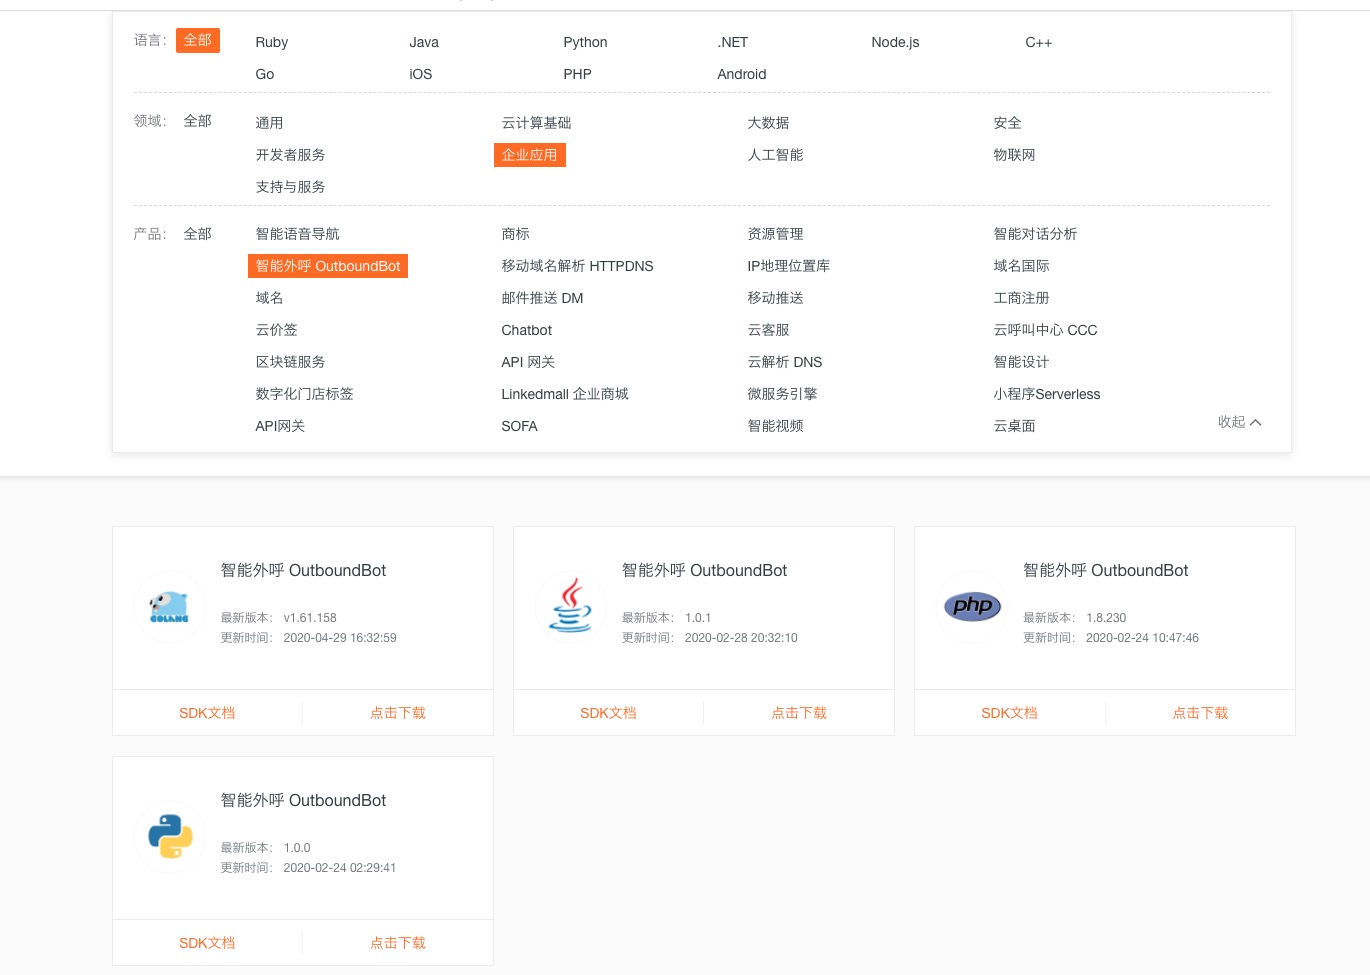Choose product SOFA

click(519, 426)
